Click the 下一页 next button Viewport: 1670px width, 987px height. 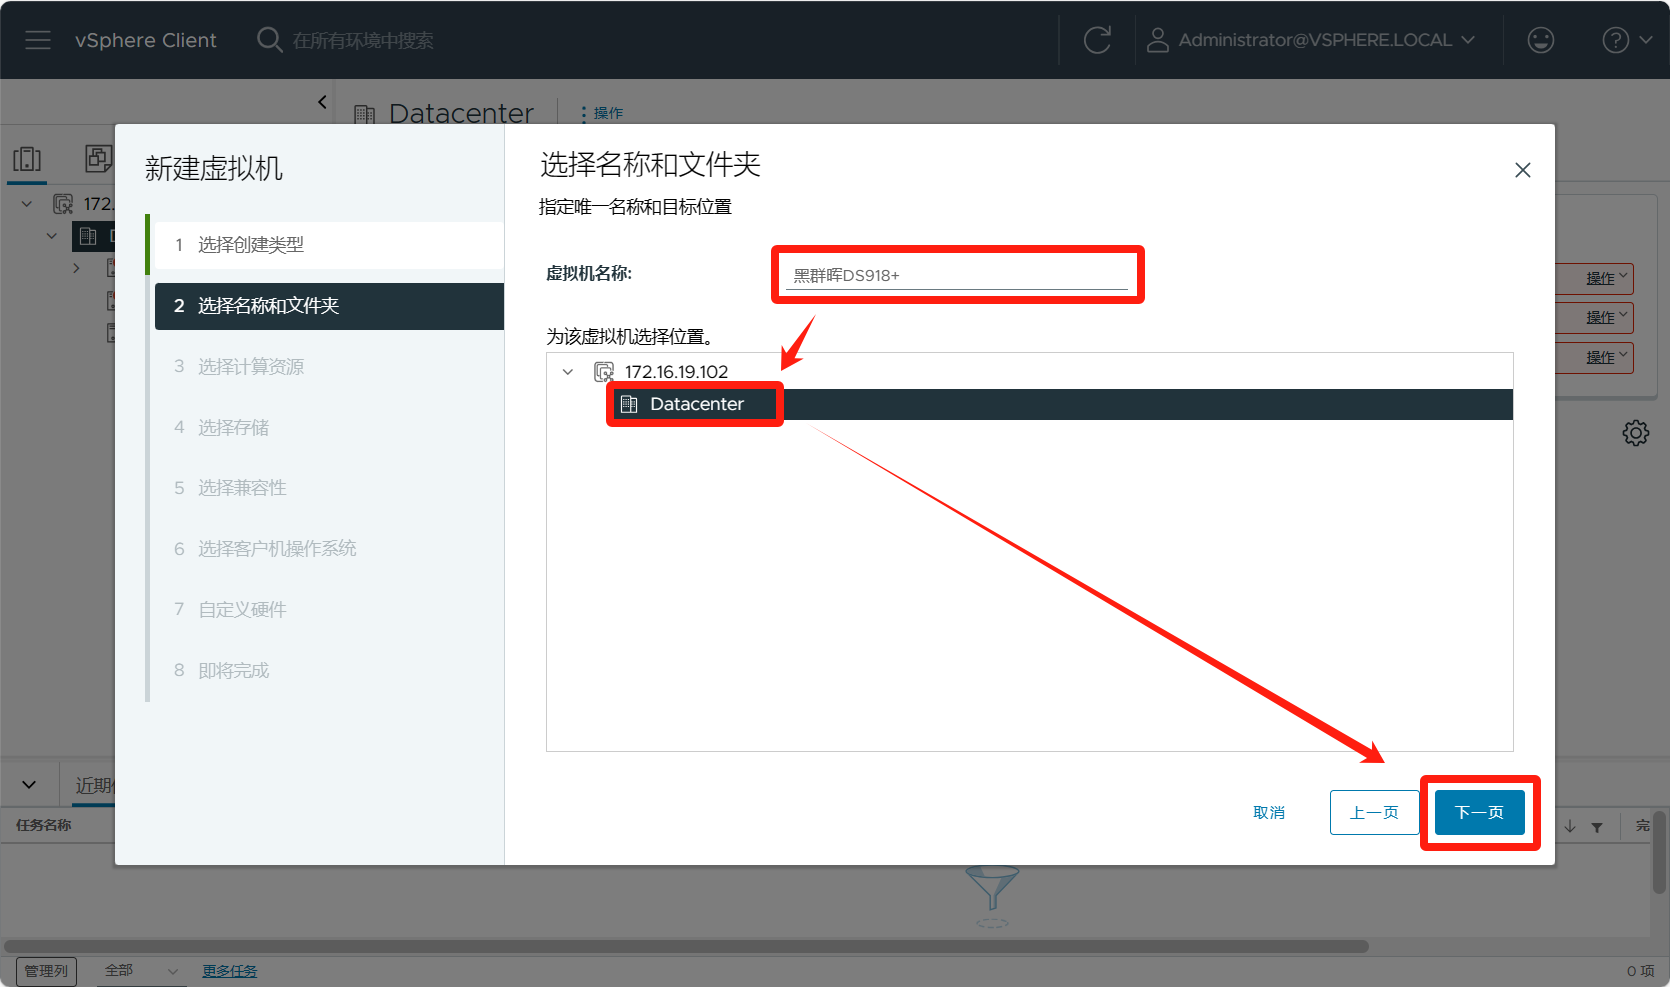(x=1479, y=812)
